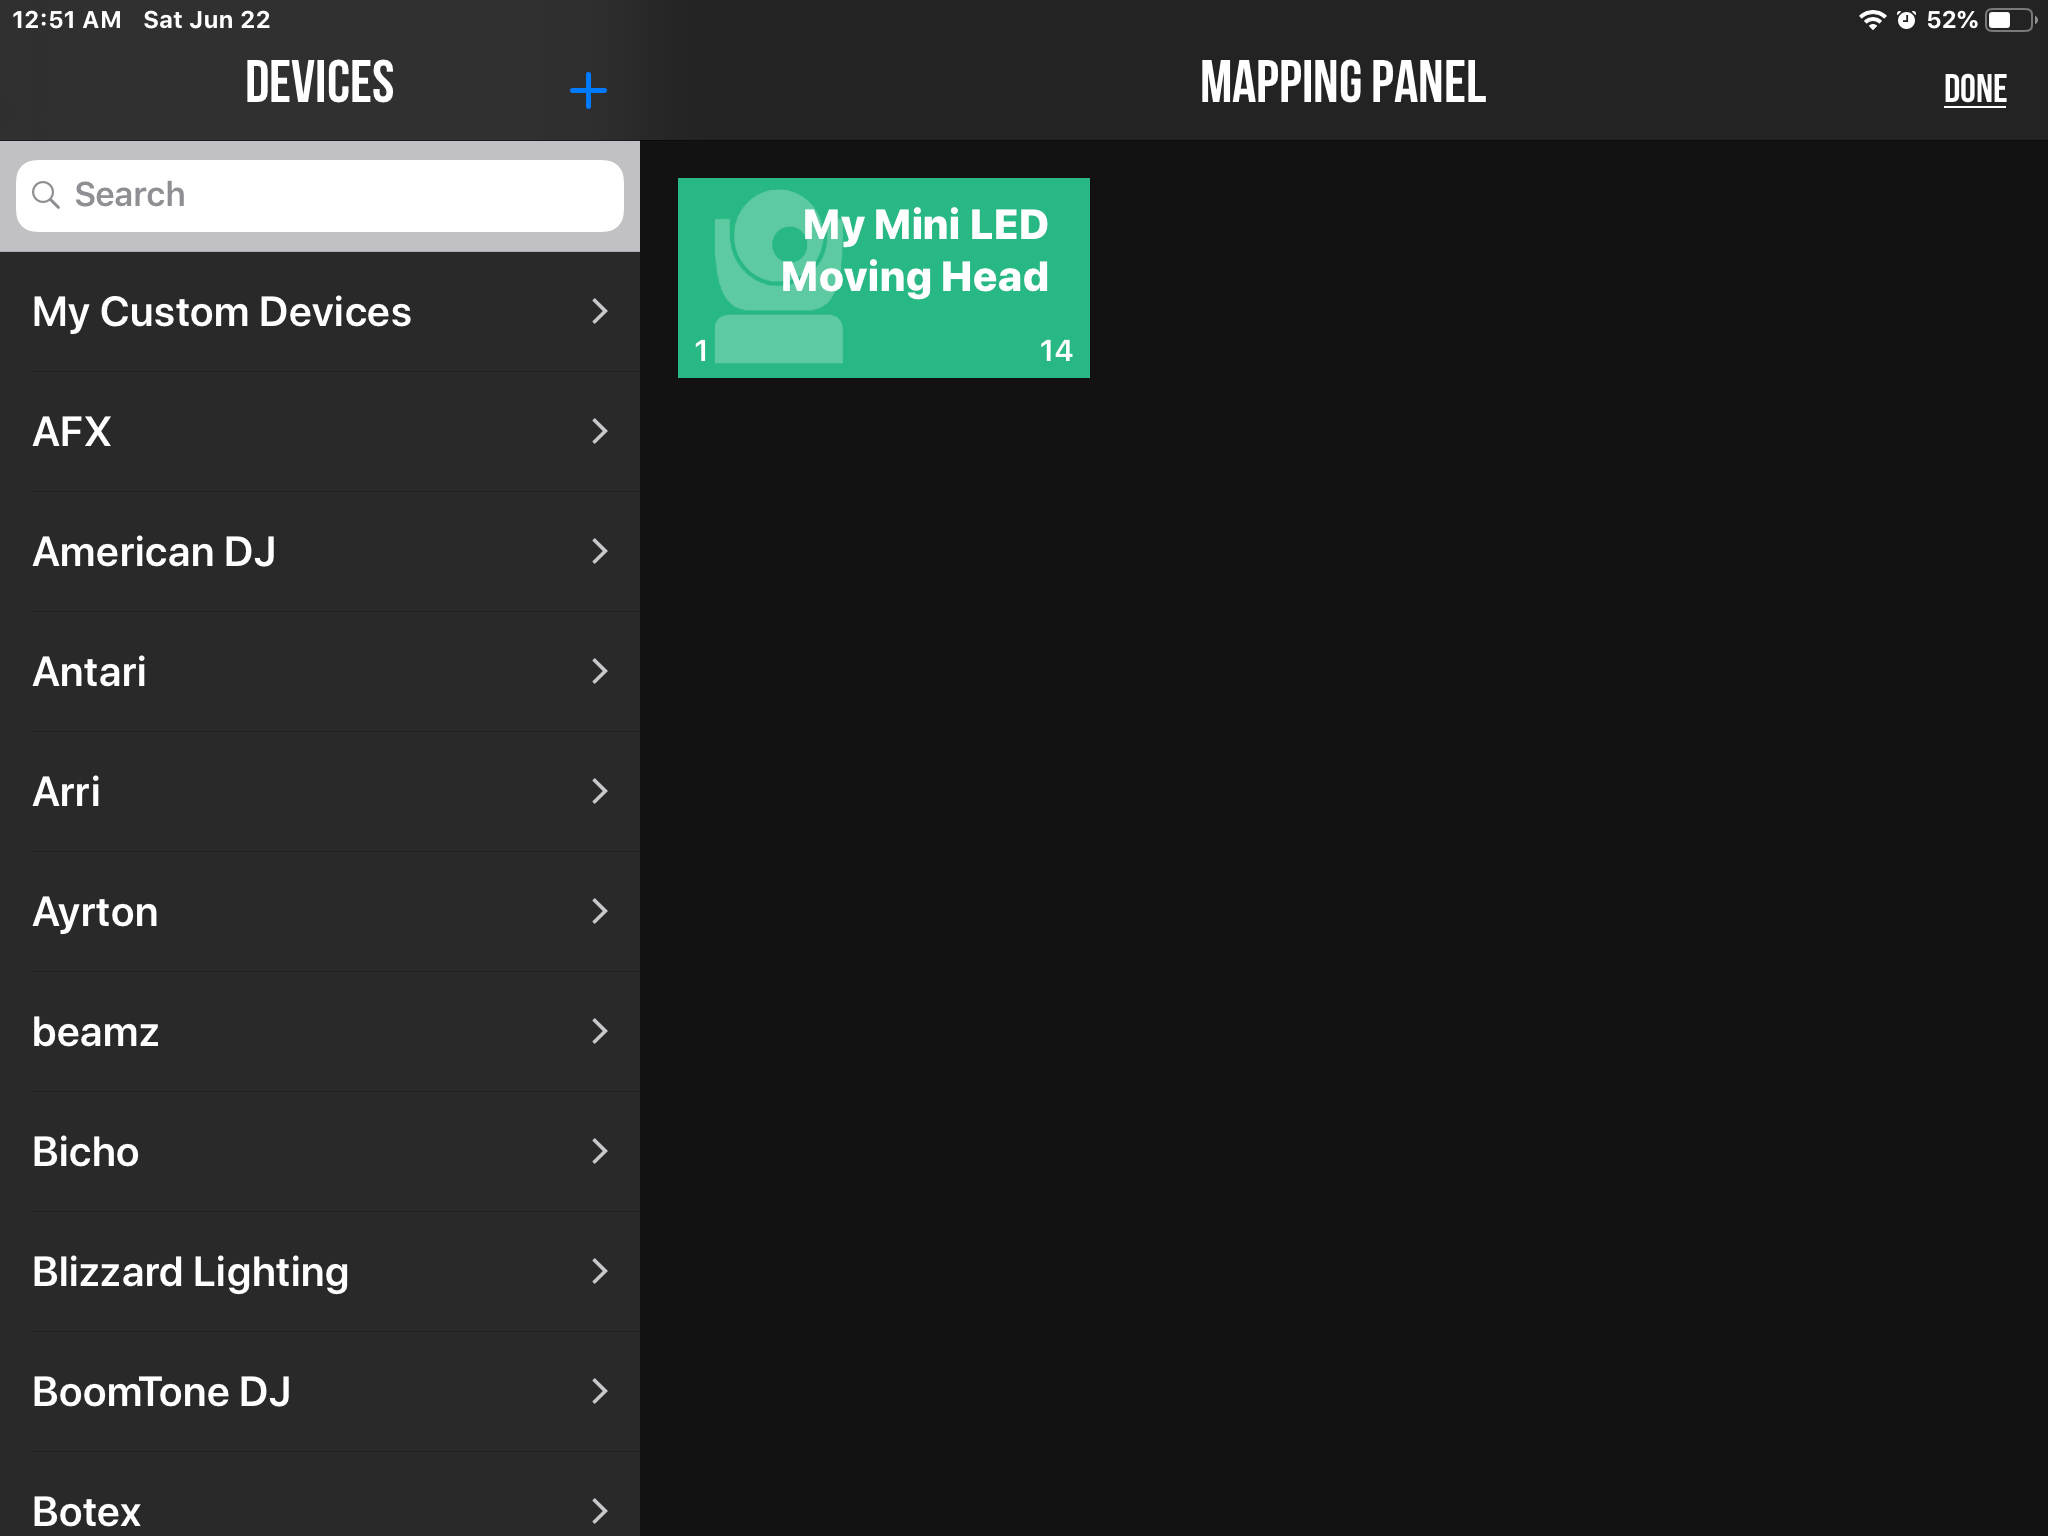Image resolution: width=2048 pixels, height=1536 pixels.
Task: Select the Bicho row
Action: (320, 1152)
